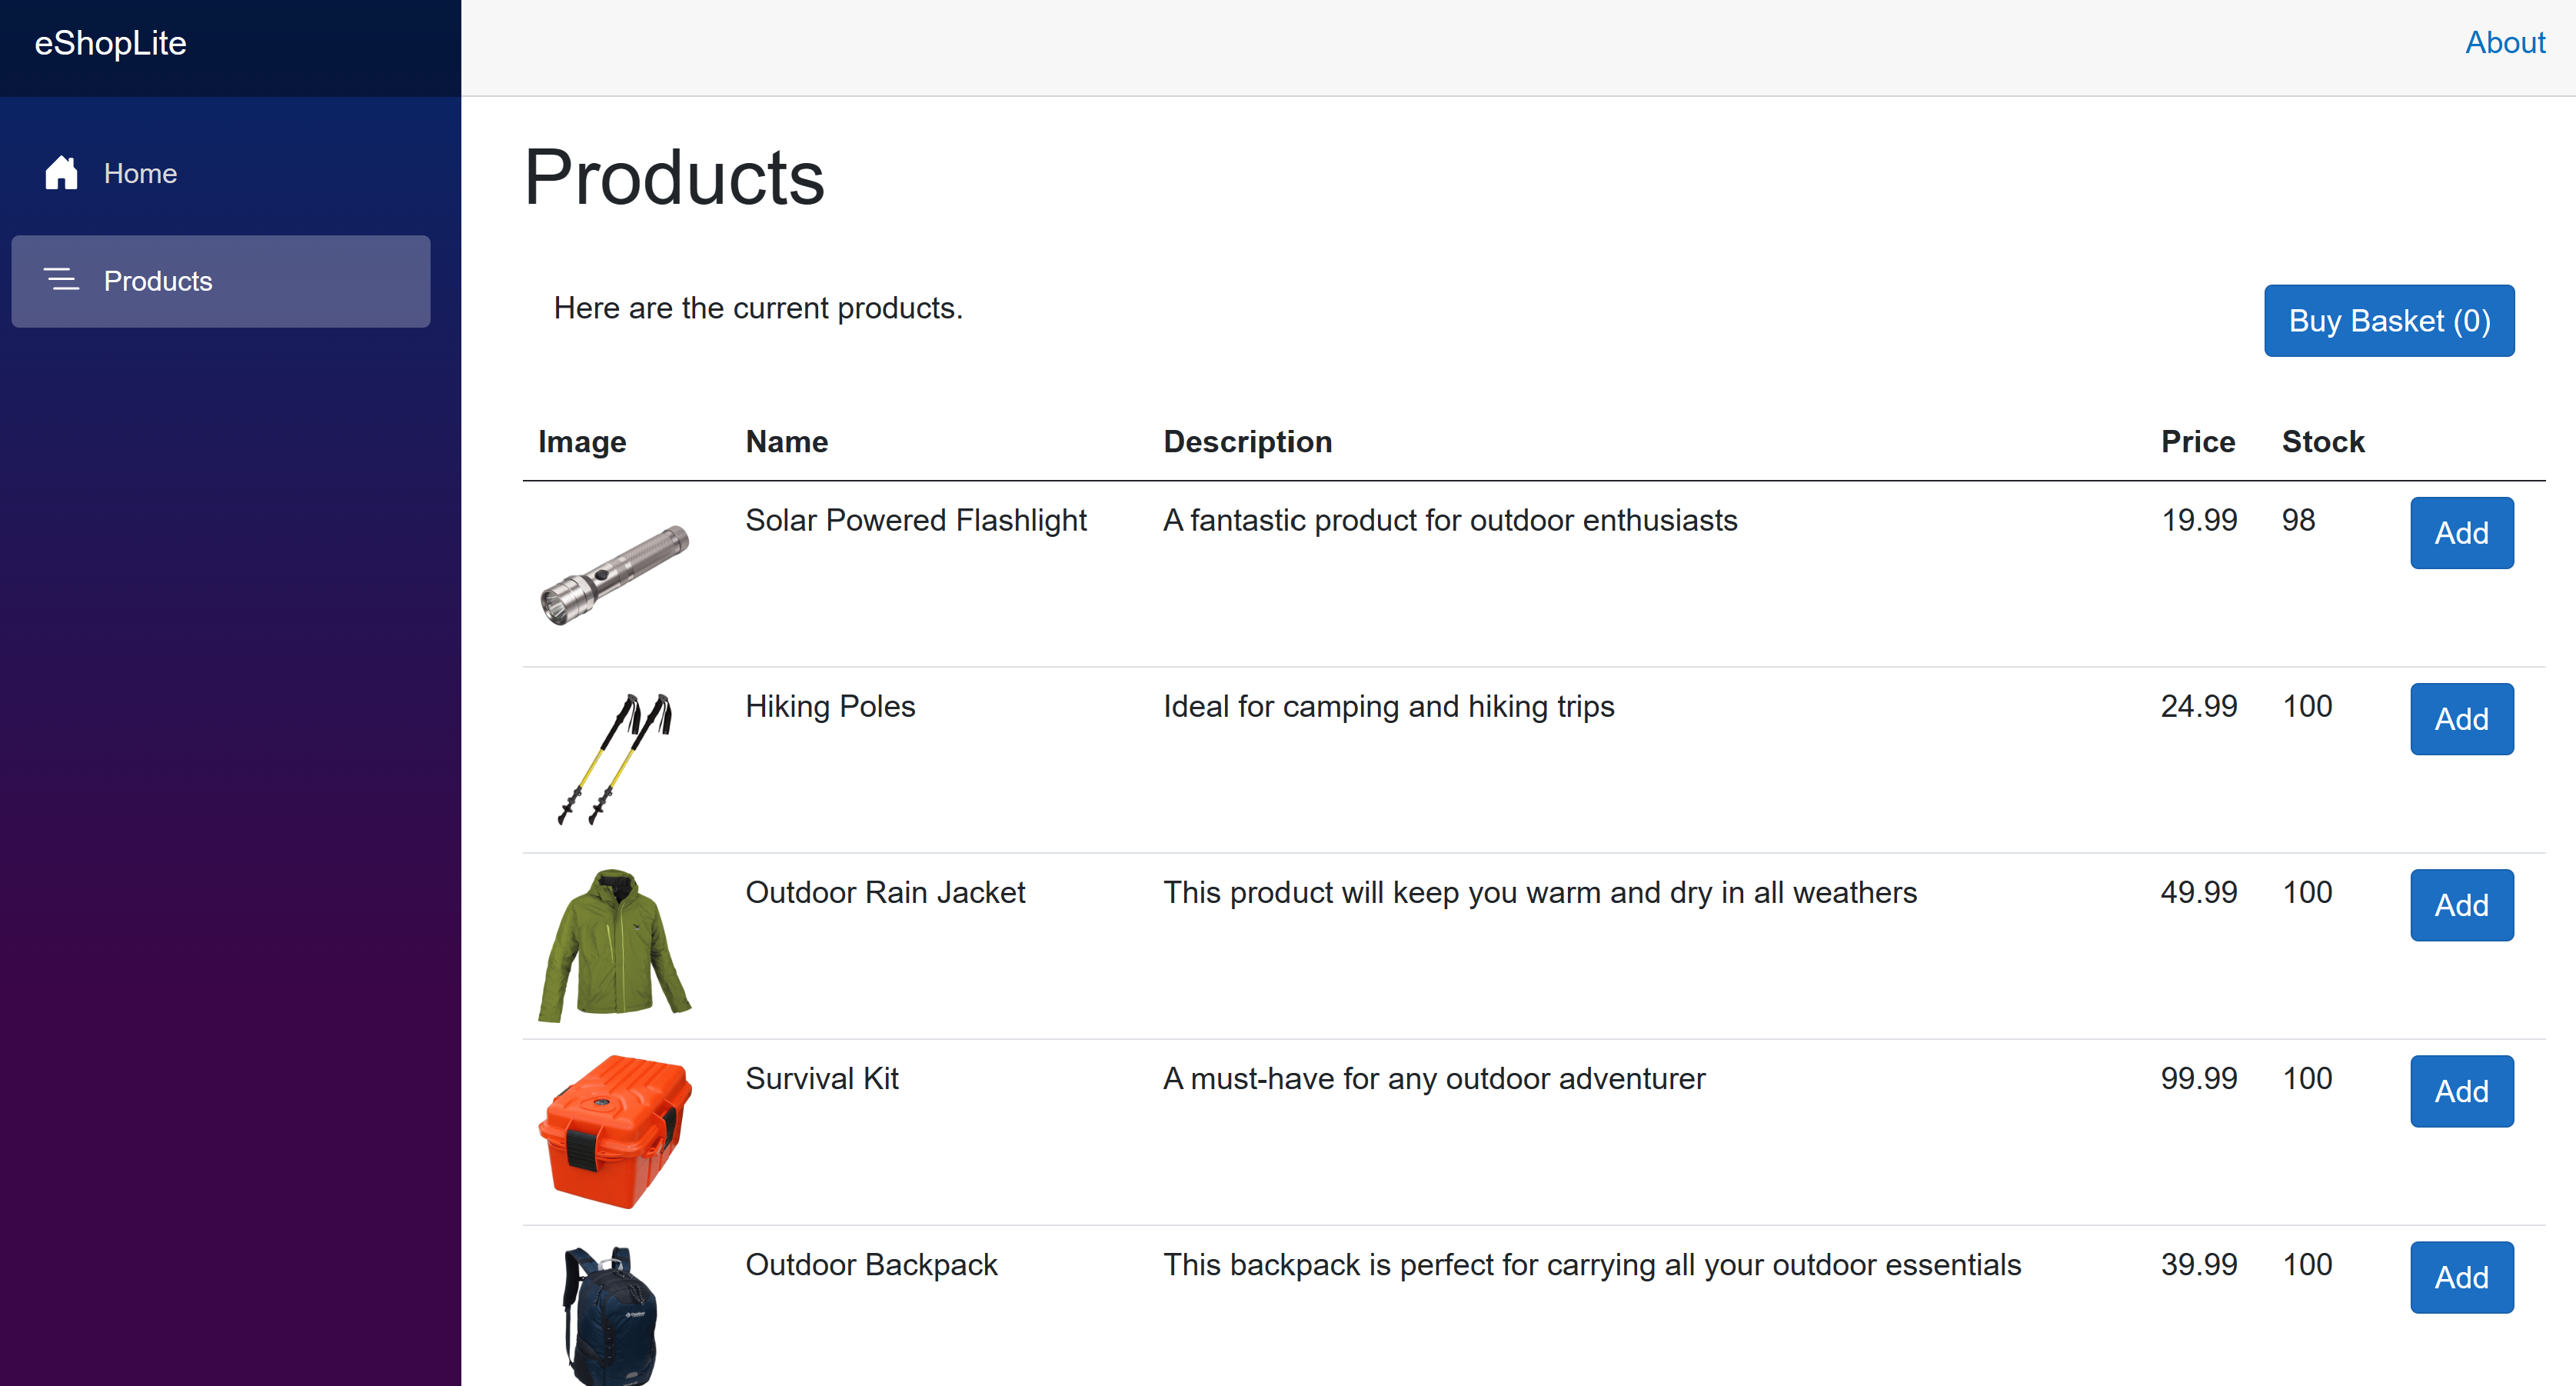Select the Products menu item
This screenshot has width=2576, height=1386.
point(221,282)
